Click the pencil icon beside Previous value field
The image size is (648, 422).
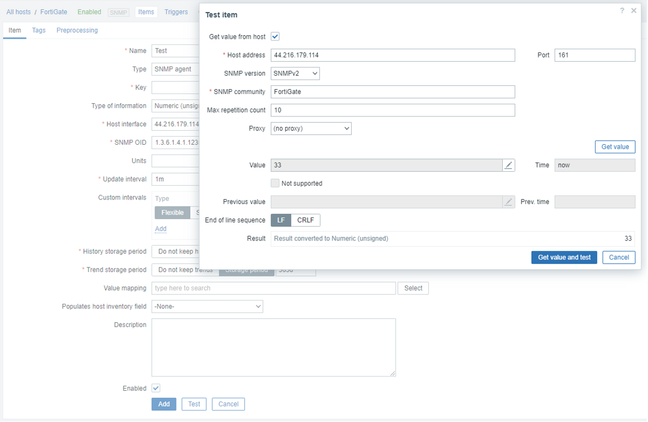click(509, 202)
